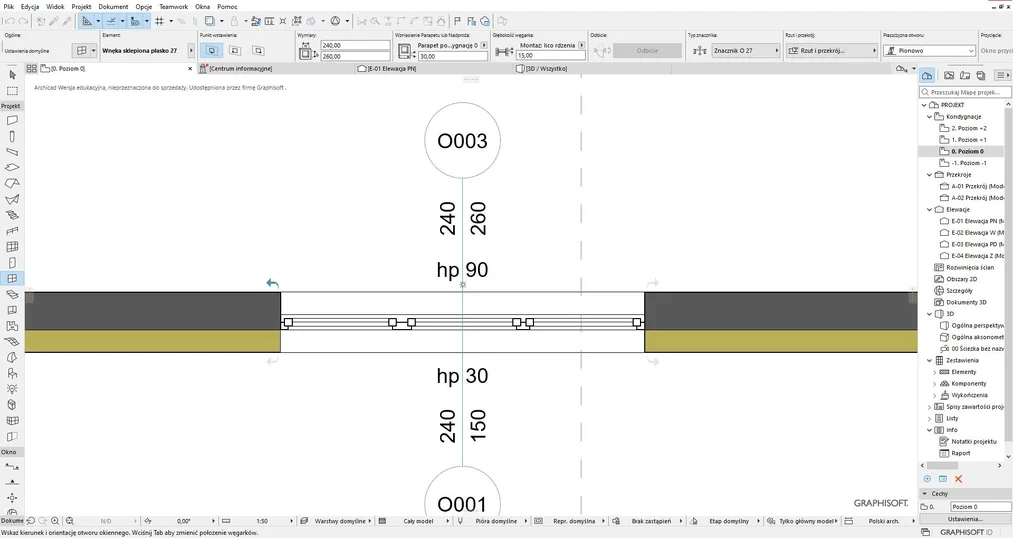Image resolution: width=1013 pixels, height=538 pixels.
Task: Select 1. Poziom +1 in navigator
Action: (968, 140)
